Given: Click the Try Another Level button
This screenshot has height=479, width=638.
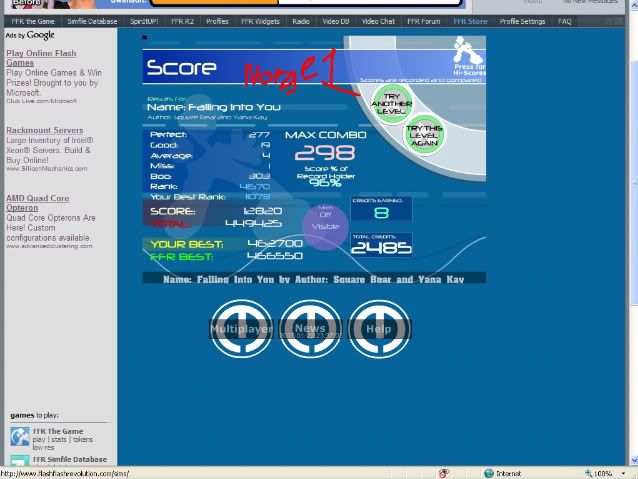Looking at the screenshot, I should point(390,104).
